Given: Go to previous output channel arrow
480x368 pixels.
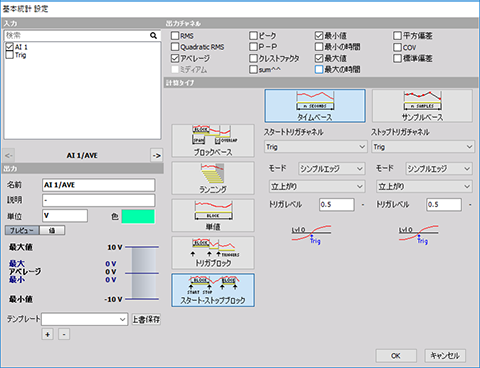Looking at the screenshot, I should coord(9,155).
